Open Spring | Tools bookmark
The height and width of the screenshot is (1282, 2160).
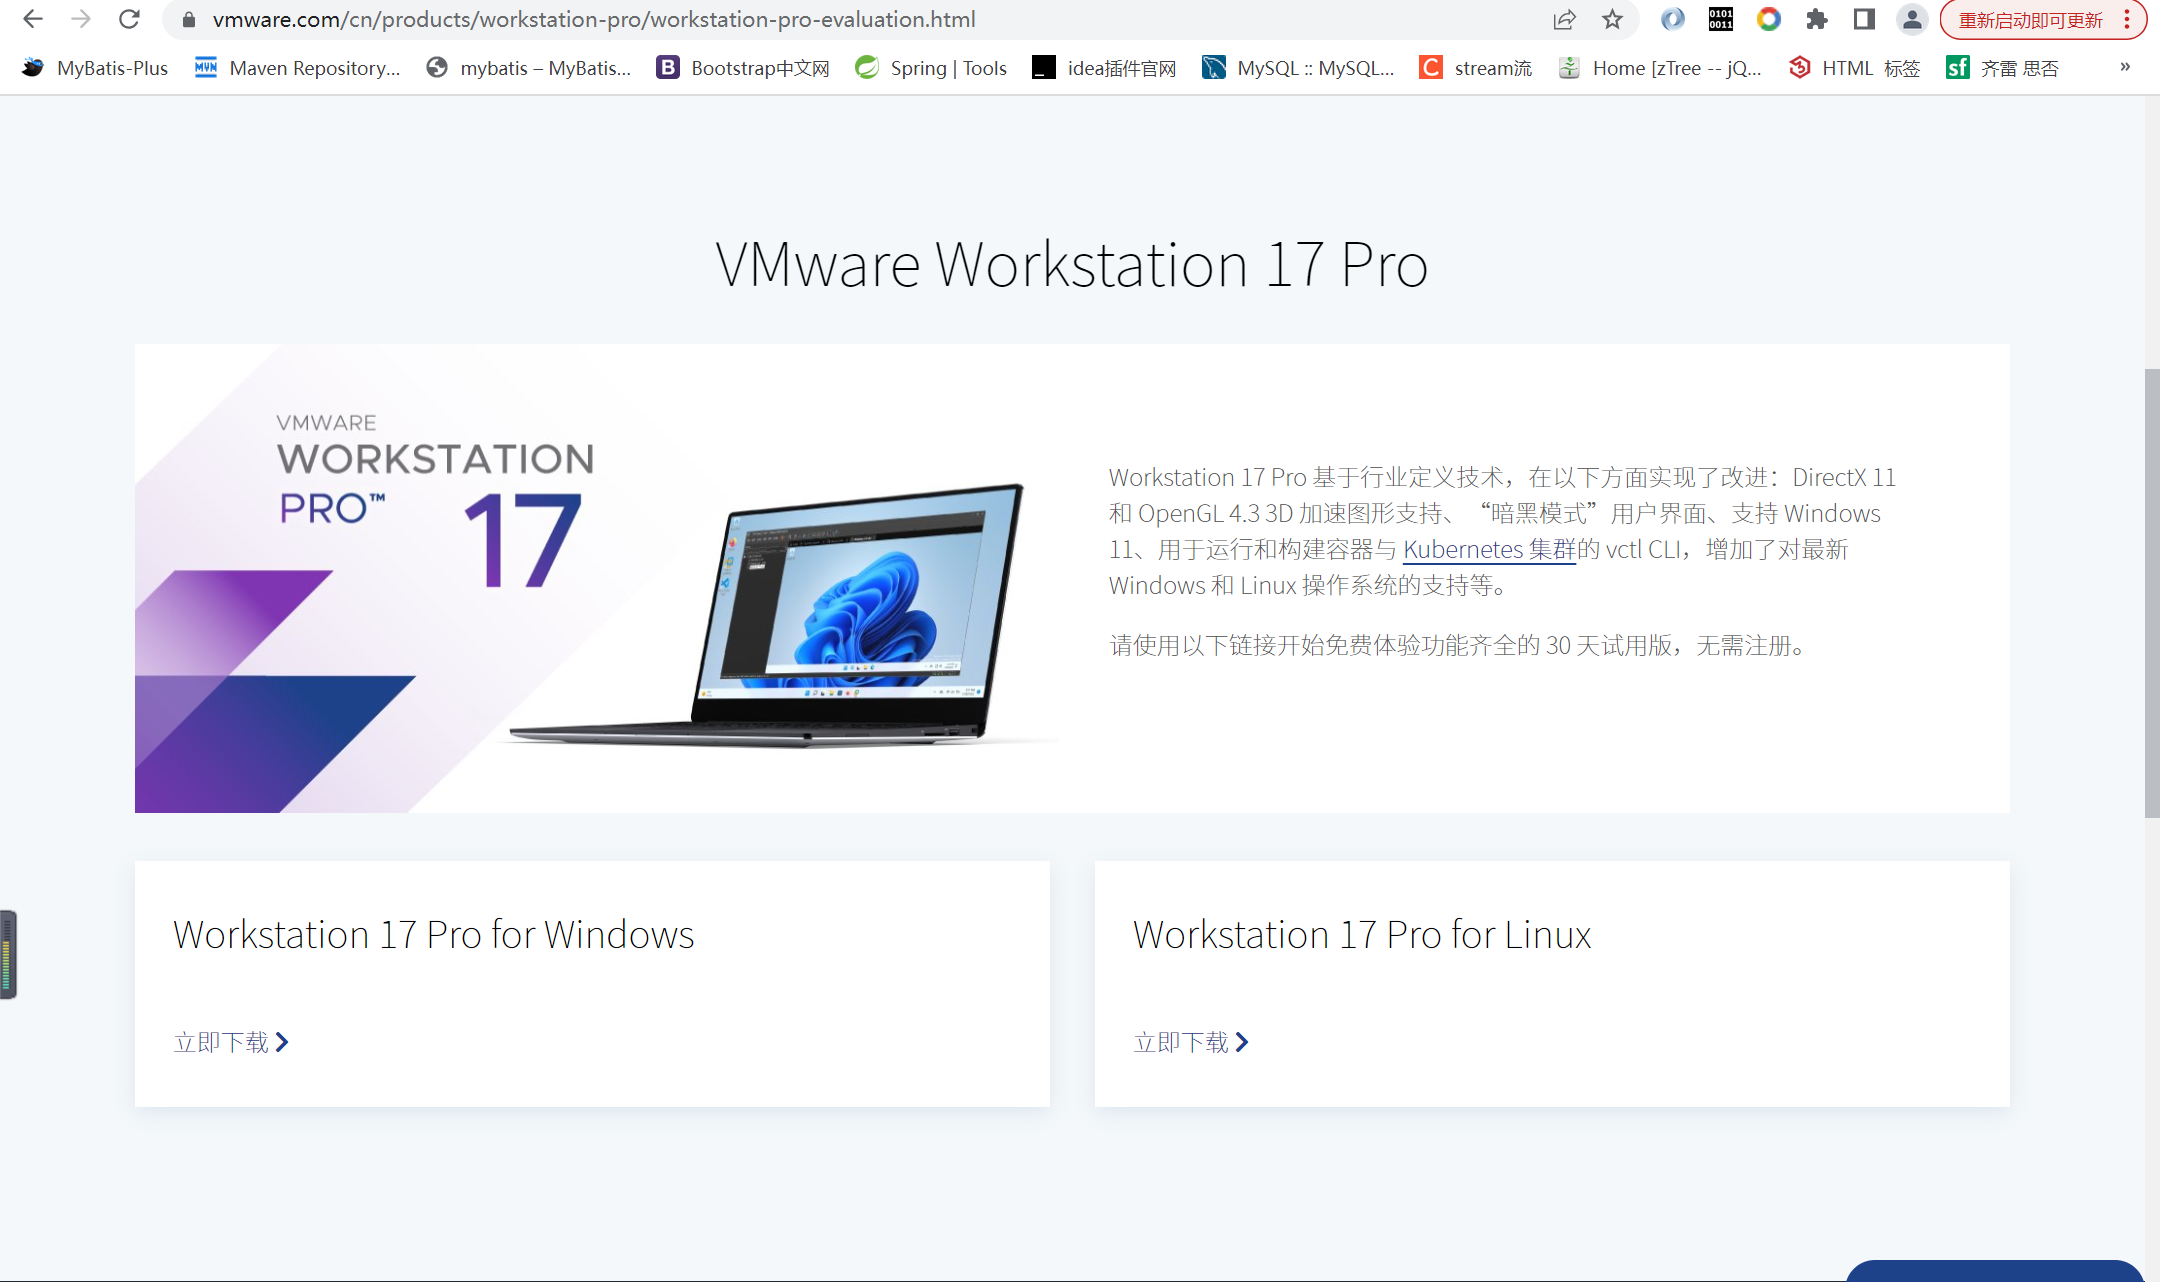click(x=931, y=68)
